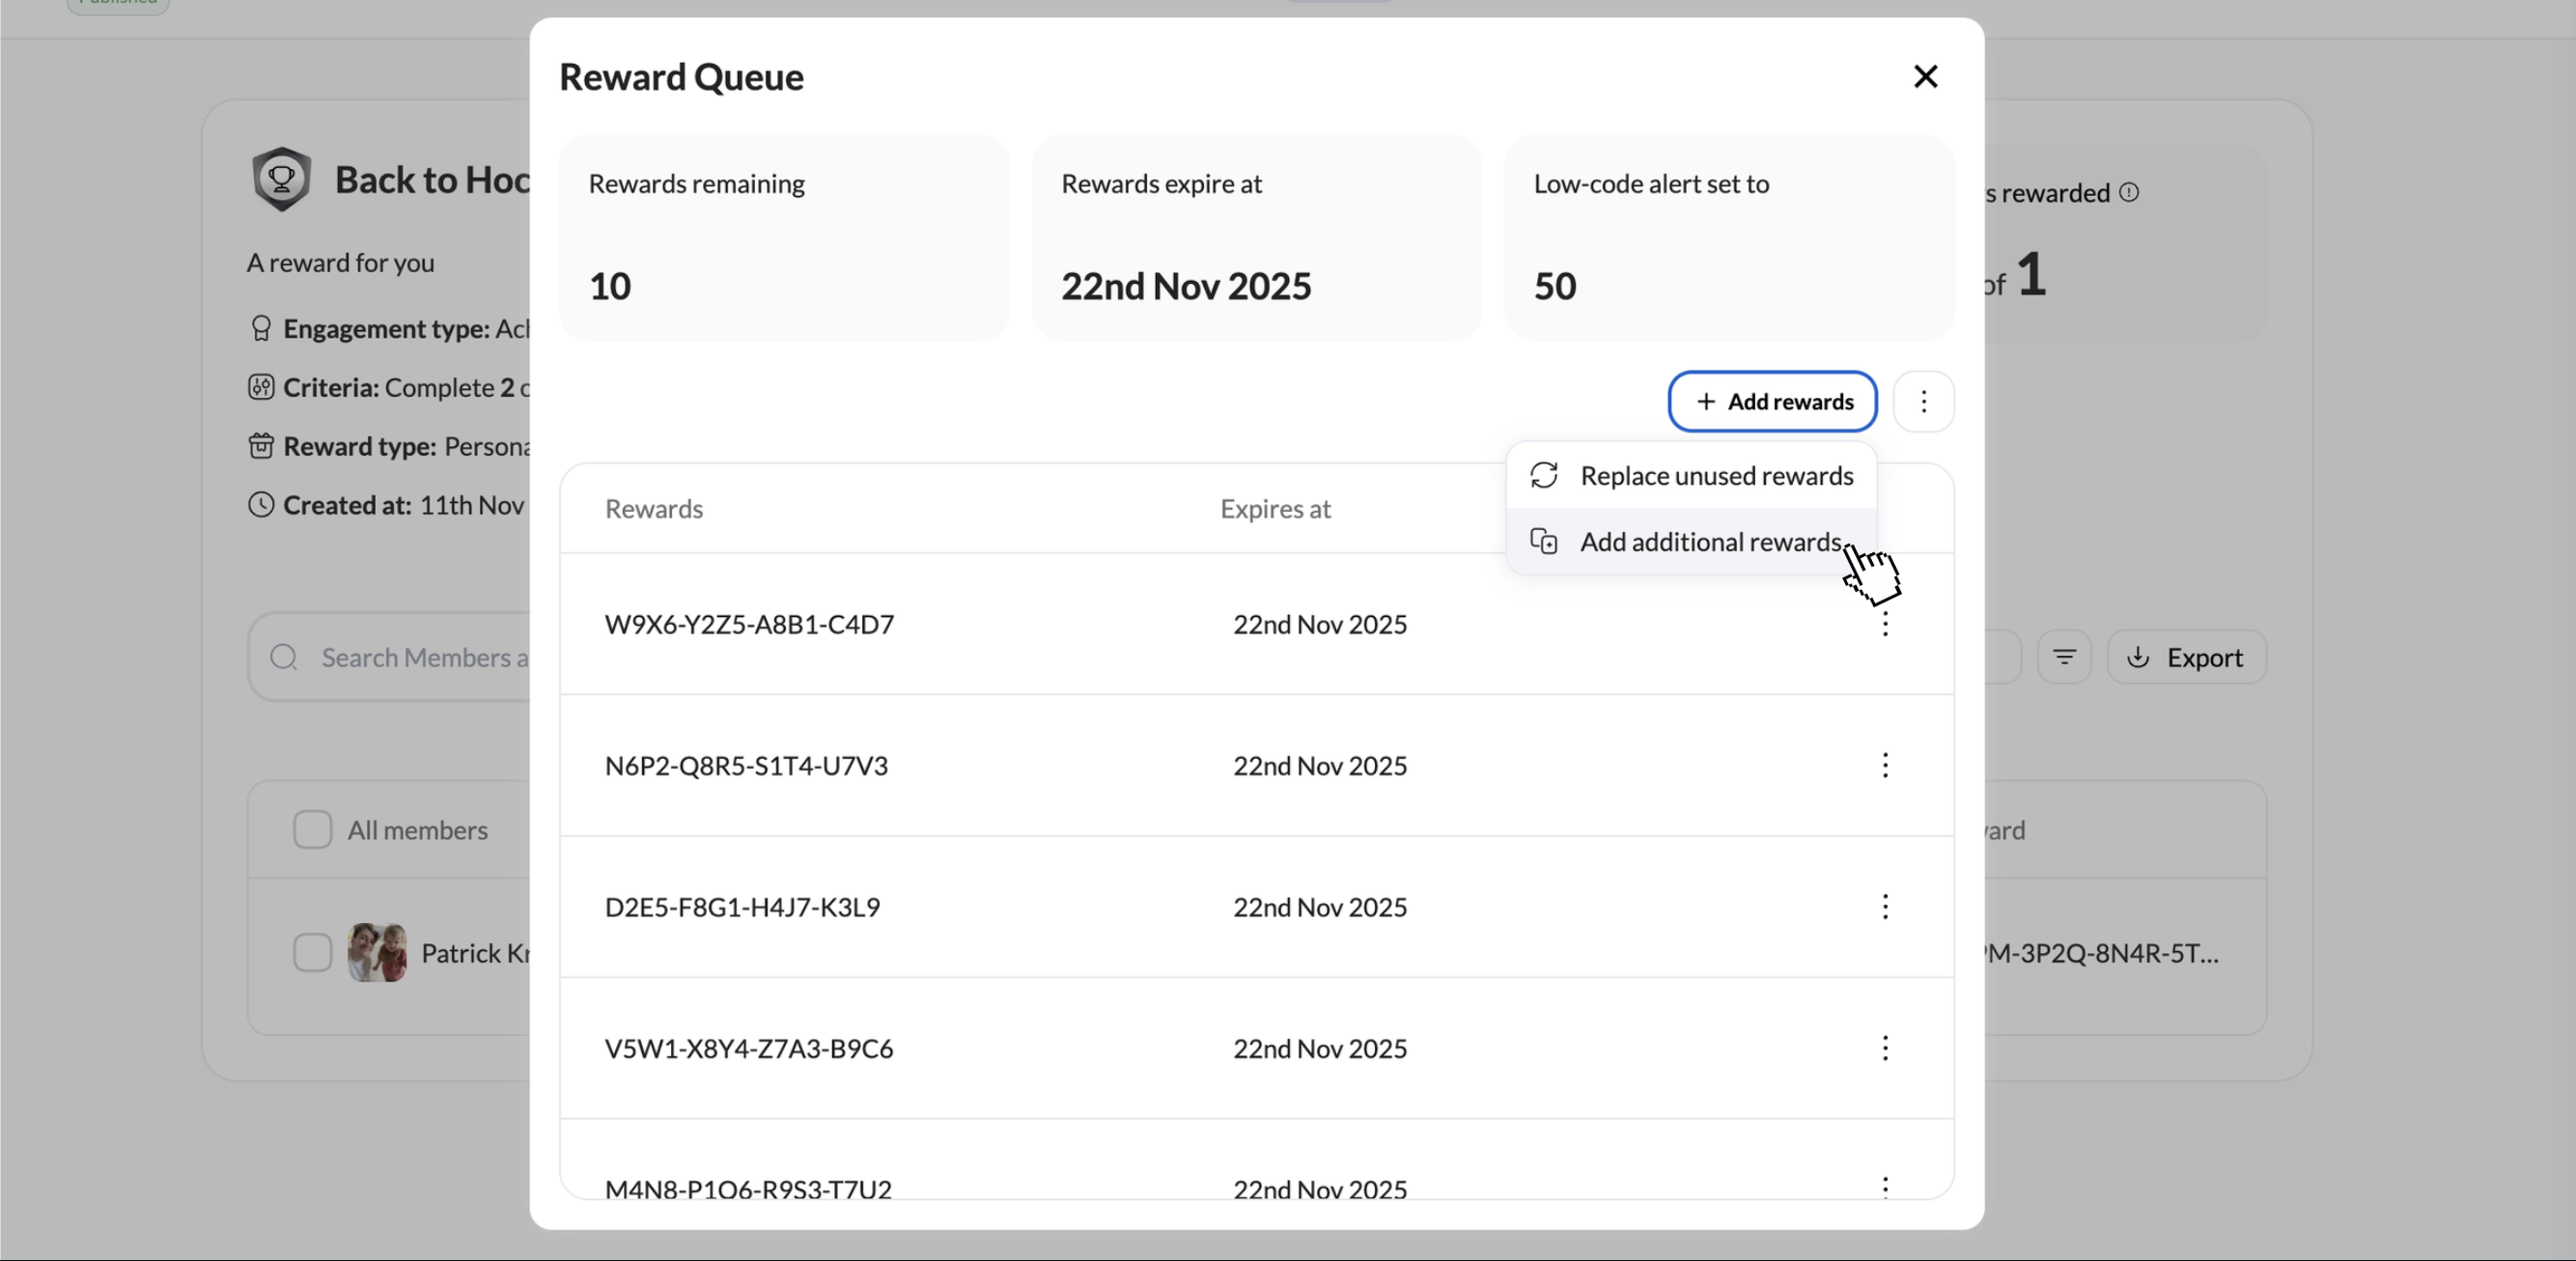Image resolution: width=2576 pixels, height=1261 pixels.
Task: Click the Add rewards button
Action: [1772, 401]
